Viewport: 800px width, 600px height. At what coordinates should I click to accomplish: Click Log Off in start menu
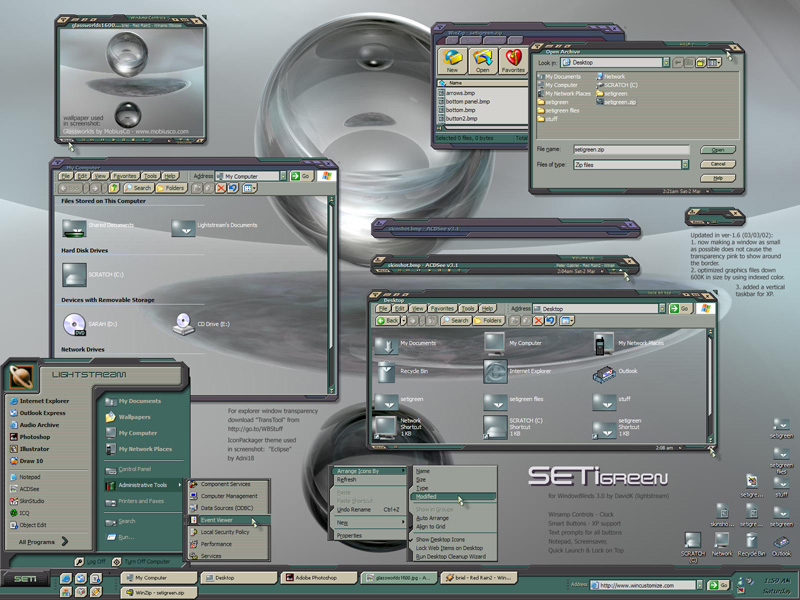tap(90, 561)
